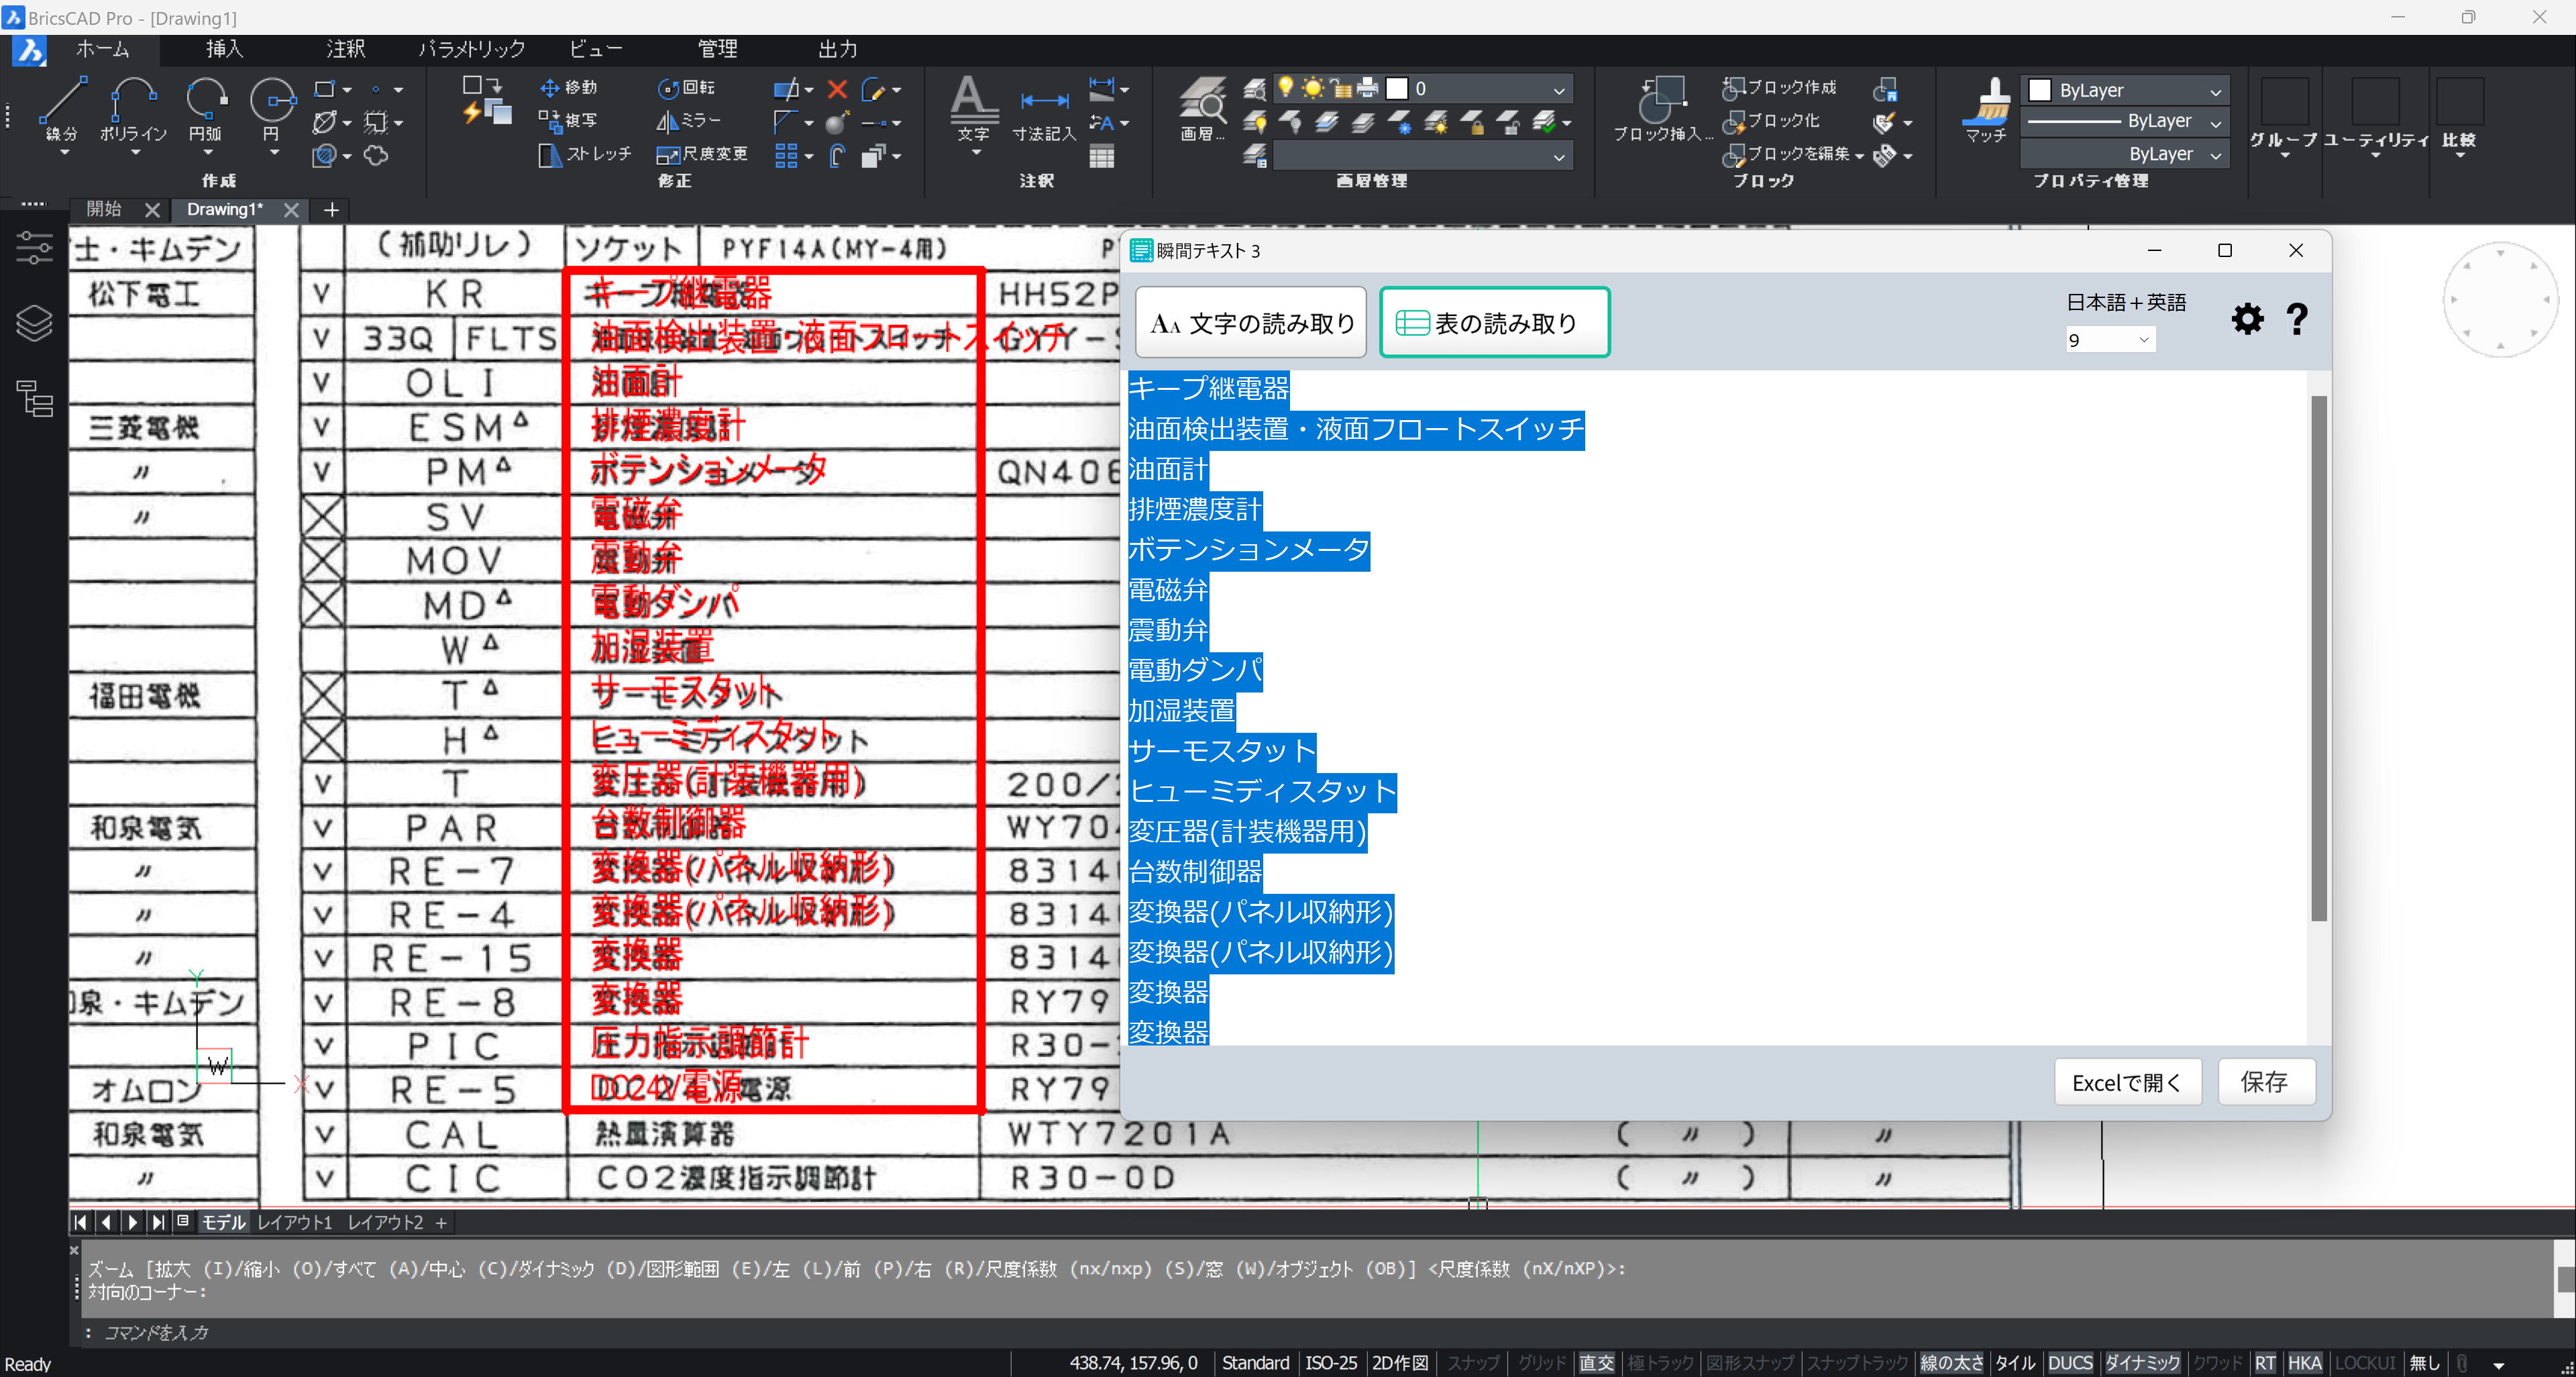Open the パラメトリック ribbon tab
This screenshot has height=1377, width=2576.
(471, 49)
